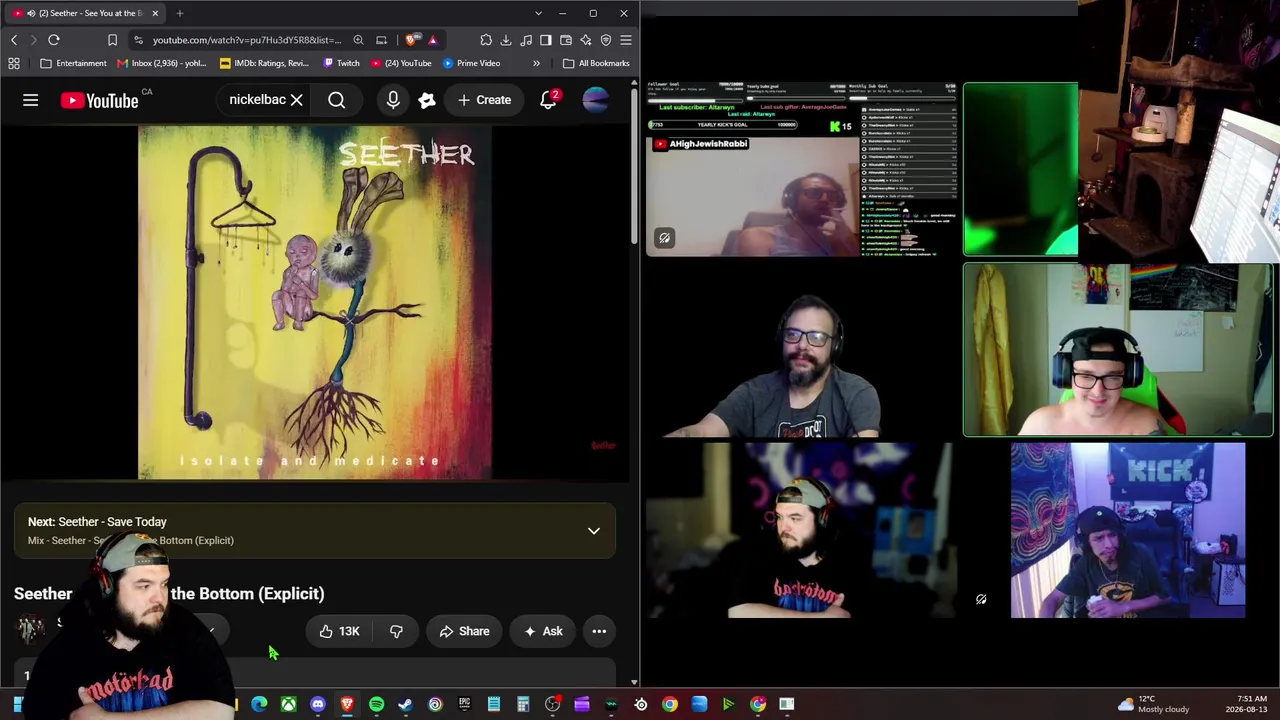Open the YouTube notifications bell
Viewport: 1280px width, 720px height.
(548, 100)
